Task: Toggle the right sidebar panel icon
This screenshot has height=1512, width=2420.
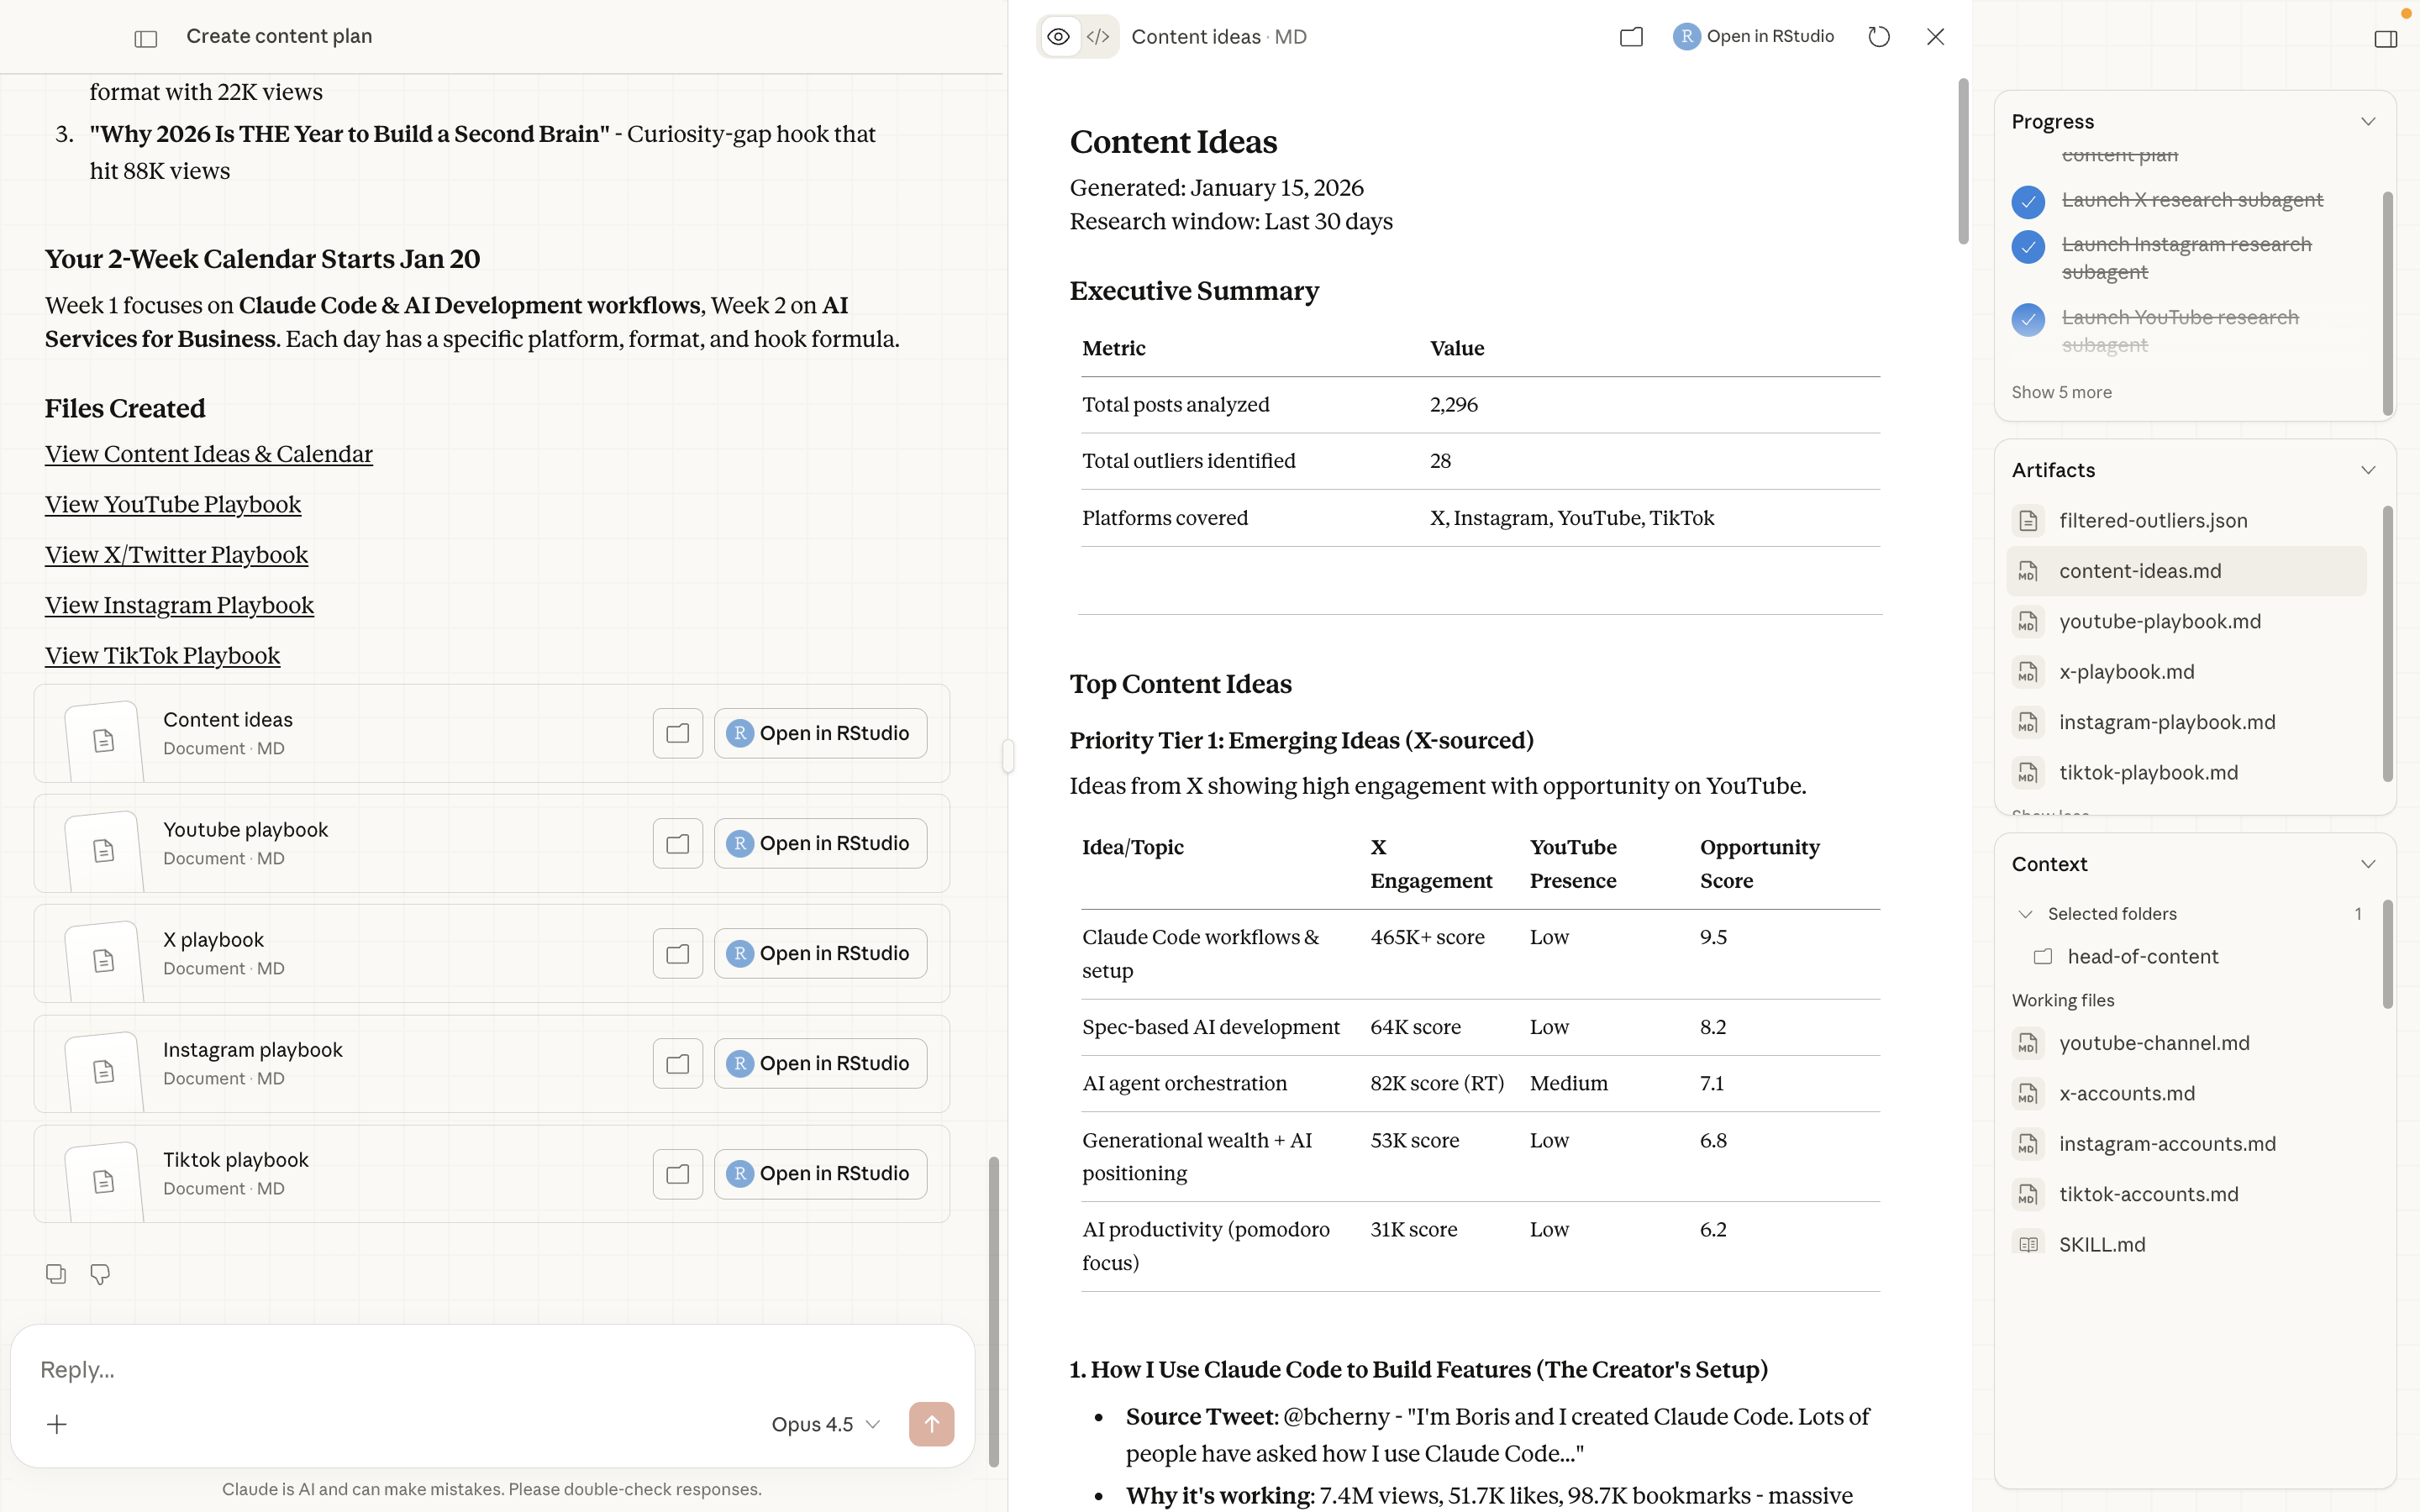Action: click(x=2385, y=39)
